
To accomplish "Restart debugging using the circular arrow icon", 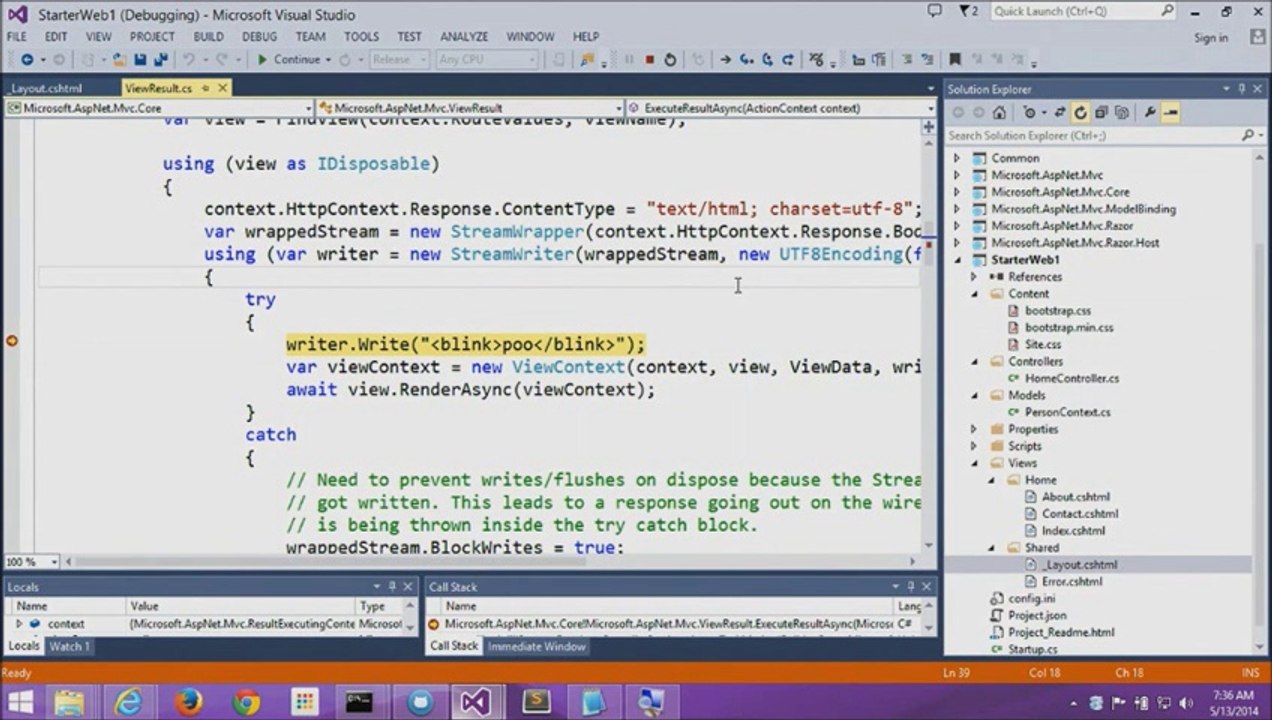I will pos(670,59).
